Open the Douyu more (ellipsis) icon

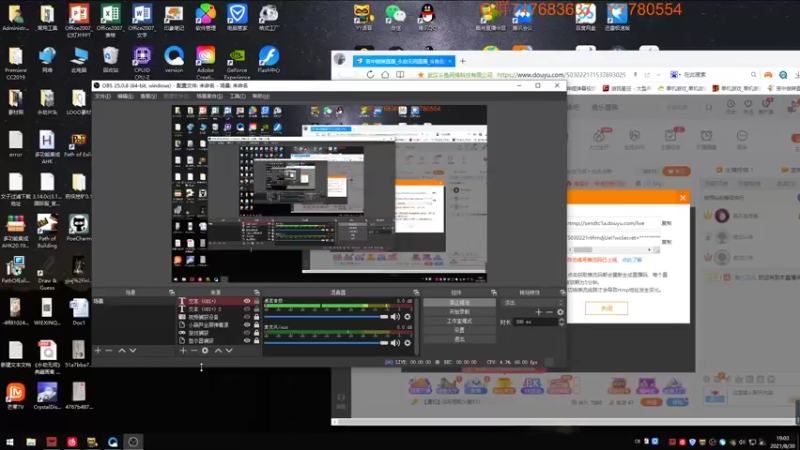pos(742,136)
